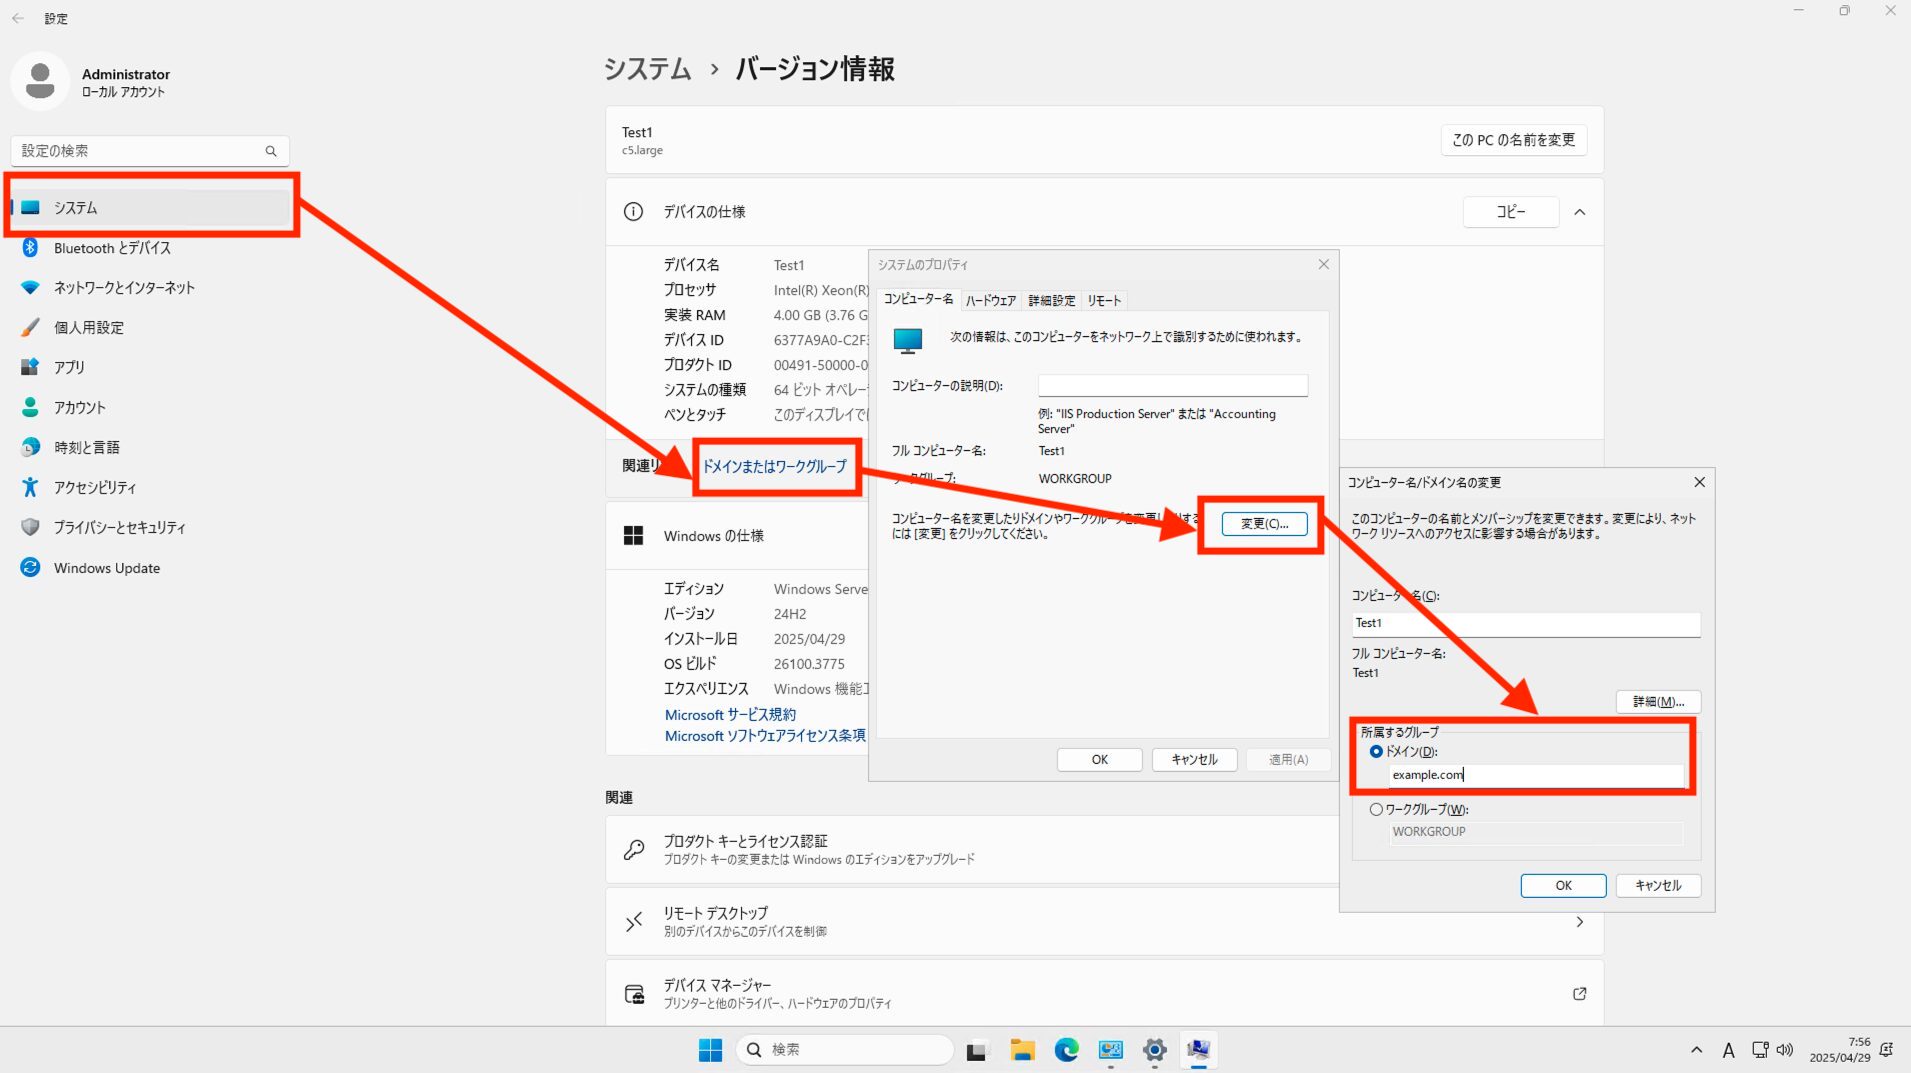Image resolution: width=1911 pixels, height=1073 pixels.
Task: Click the コンピューター名 field containing Test1
Action: point(1526,624)
